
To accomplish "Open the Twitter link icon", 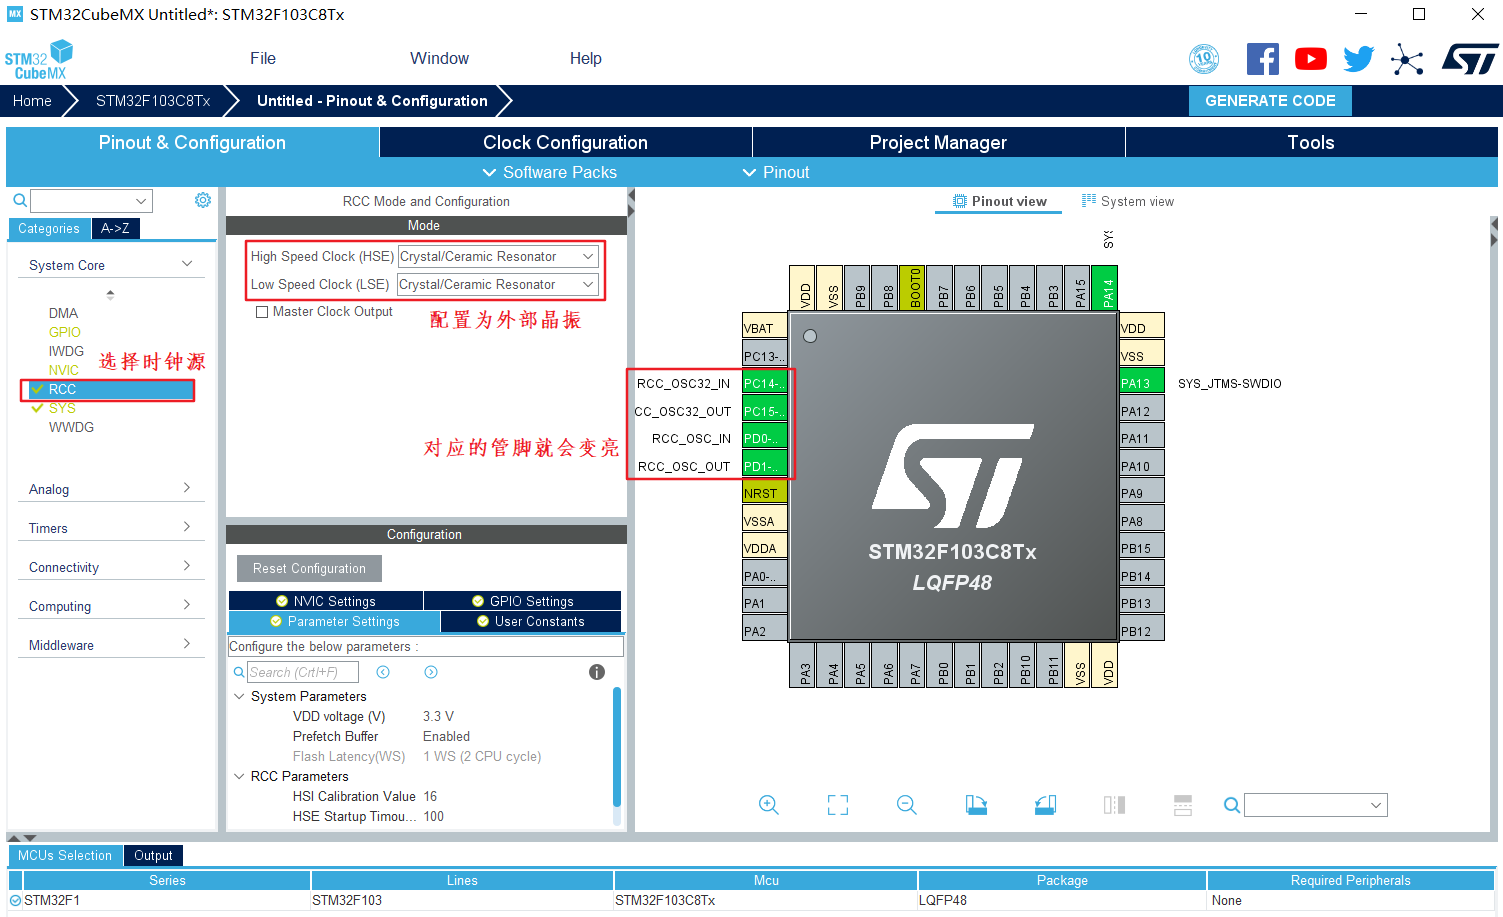I will [1358, 59].
